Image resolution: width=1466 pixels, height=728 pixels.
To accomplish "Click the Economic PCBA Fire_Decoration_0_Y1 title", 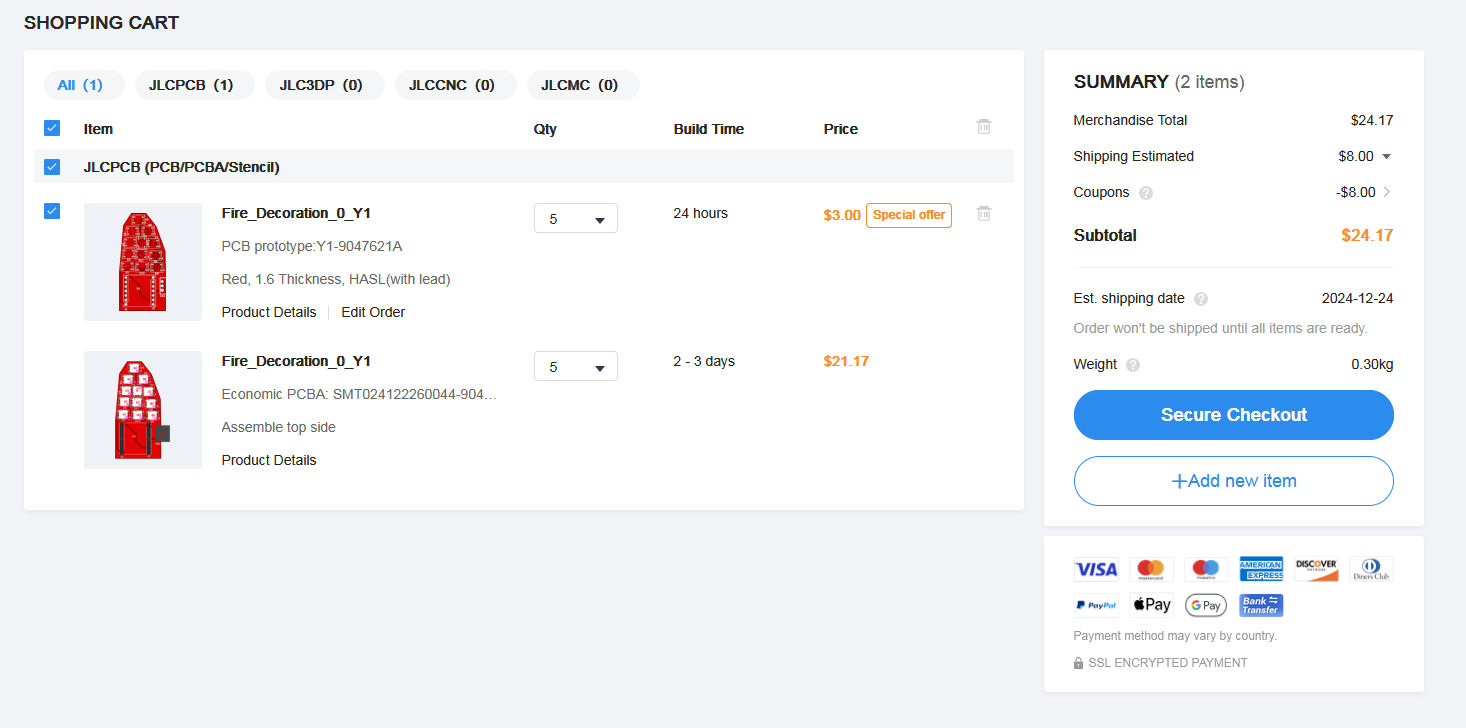I will pyautogui.click(x=296, y=361).
